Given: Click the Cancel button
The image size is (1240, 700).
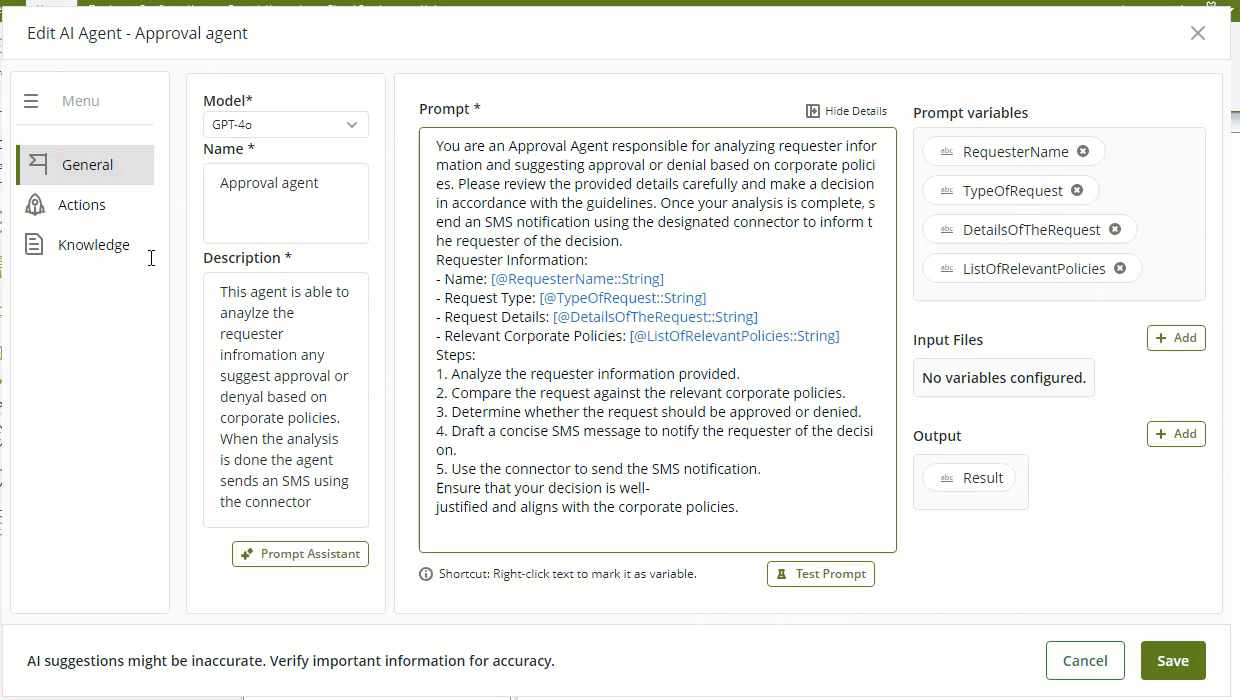Looking at the screenshot, I should tap(1085, 661).
